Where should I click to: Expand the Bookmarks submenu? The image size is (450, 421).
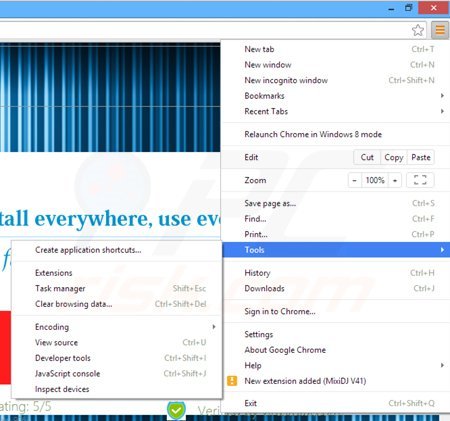click(336, 96)
